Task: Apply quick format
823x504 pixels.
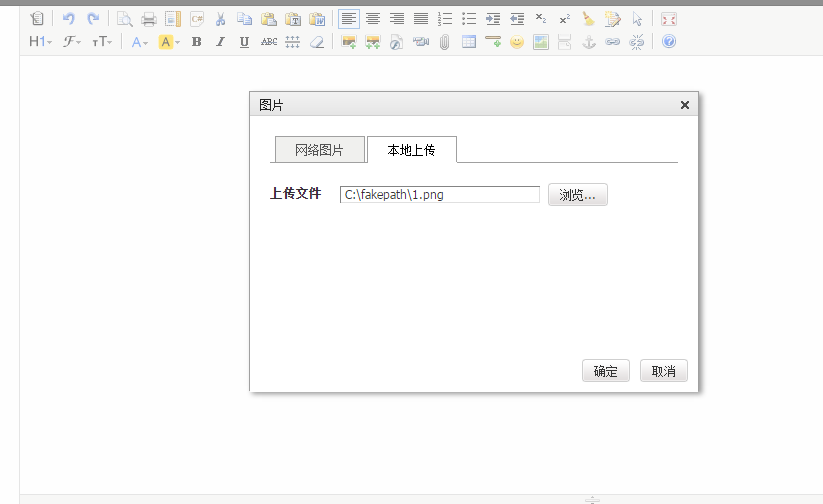Action: [613, 19]
